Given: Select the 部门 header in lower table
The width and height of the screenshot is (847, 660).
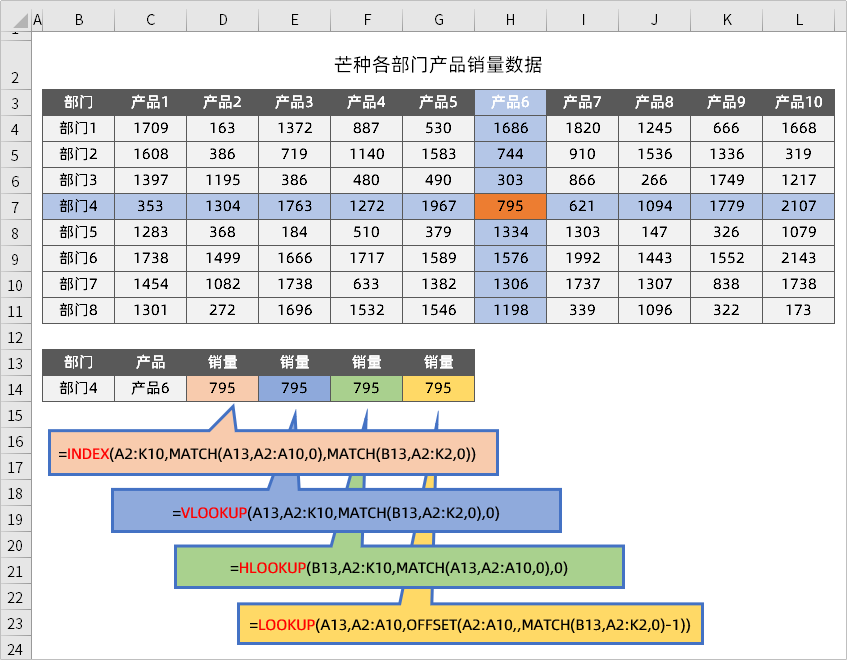Looking at the screenshot, I should click(x=78, y=362).
